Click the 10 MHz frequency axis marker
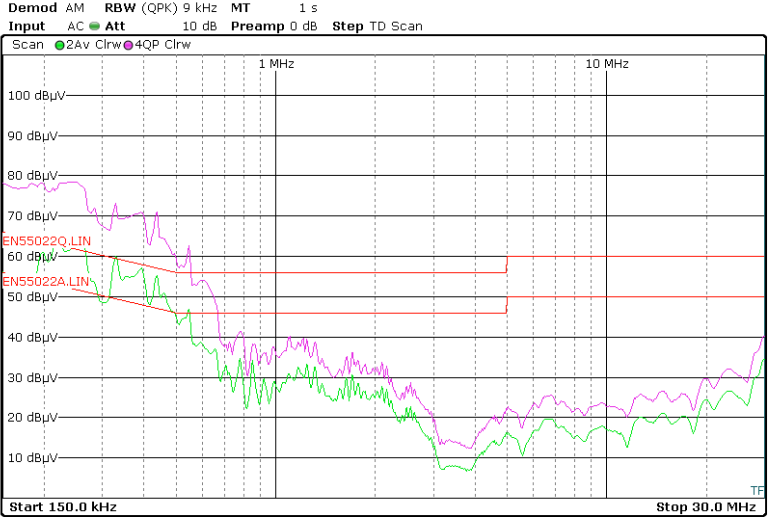Image resolution: width=768 pixels, height=517 pixels. click(606, 63)
